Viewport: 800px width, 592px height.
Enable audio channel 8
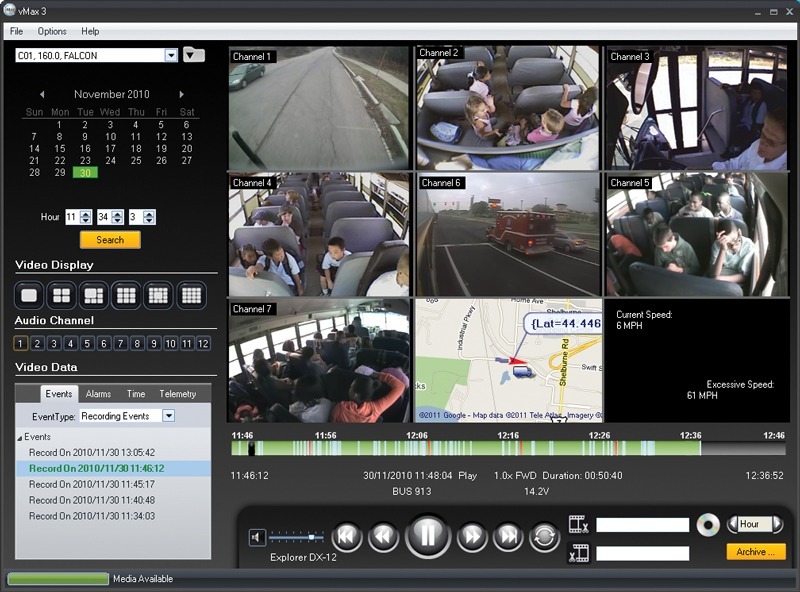click(137, 343)
